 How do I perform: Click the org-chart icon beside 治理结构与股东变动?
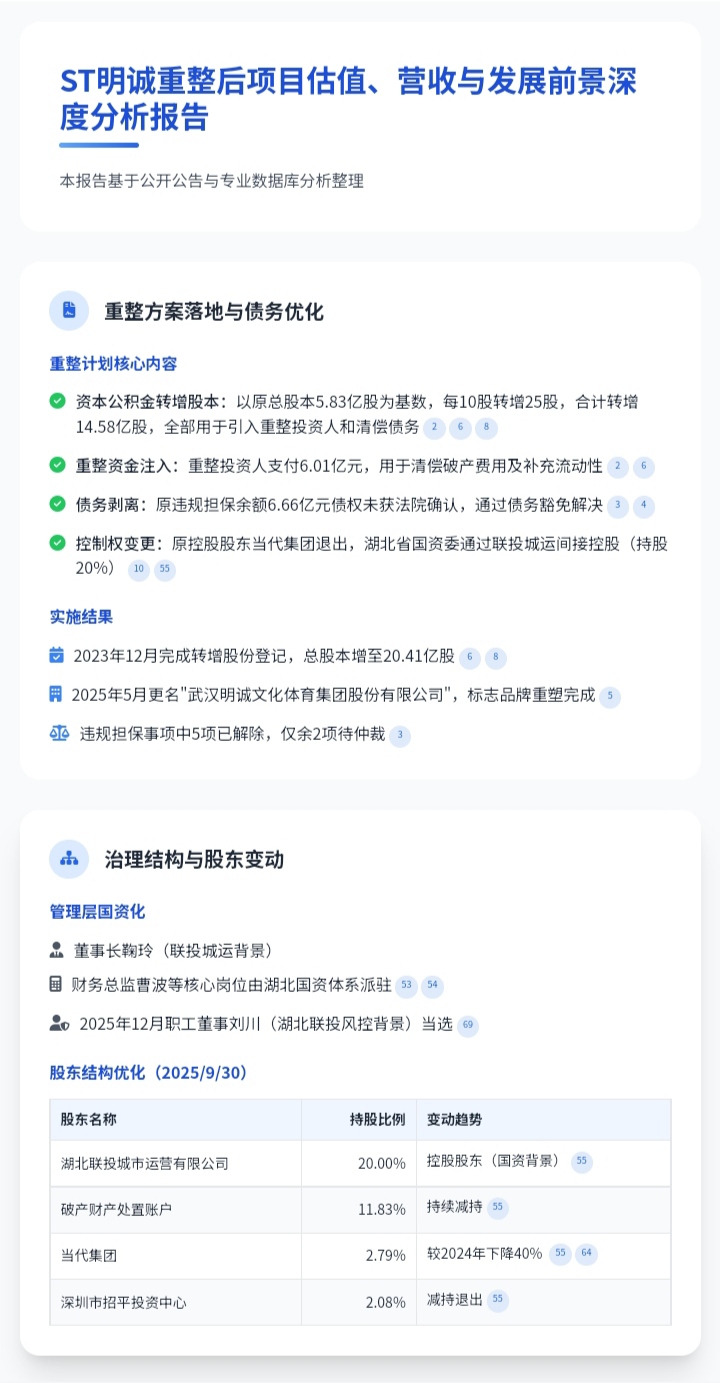click(69, 858)
